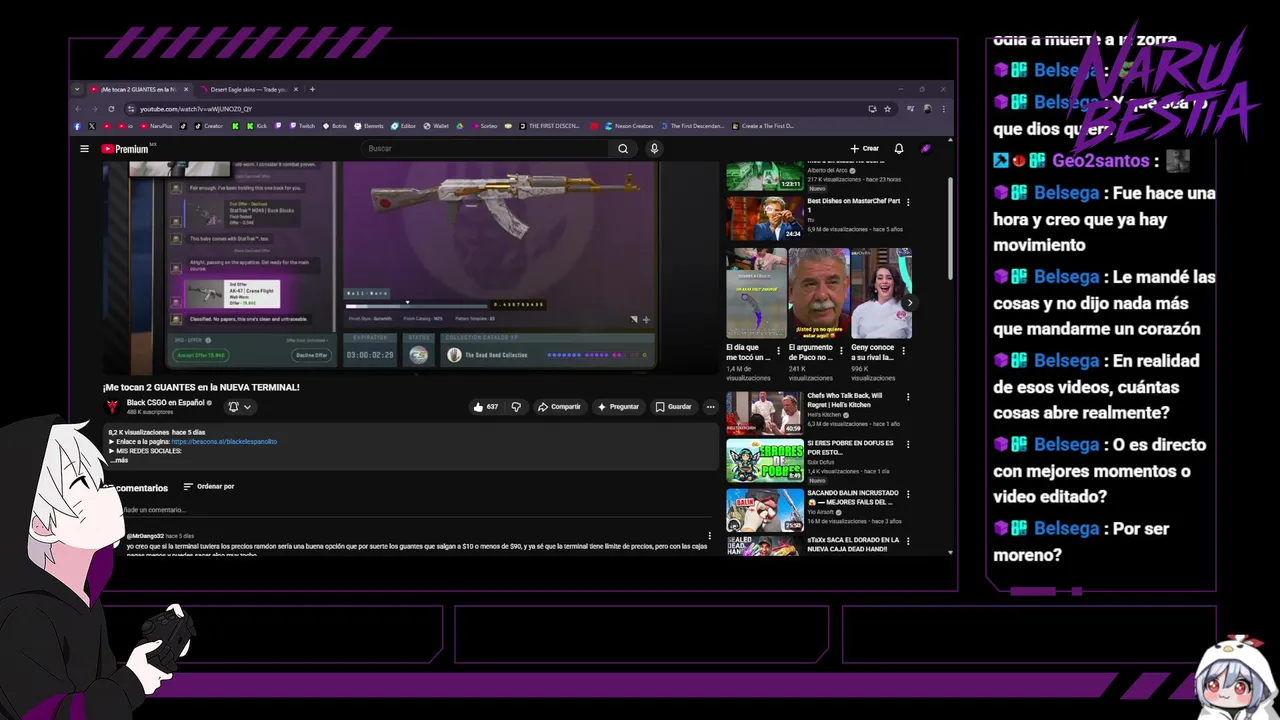The width and height of the screenshot is (1280, 720).
Task: Close the Desert Eagle skins tab
Action: tap(296, 89)
